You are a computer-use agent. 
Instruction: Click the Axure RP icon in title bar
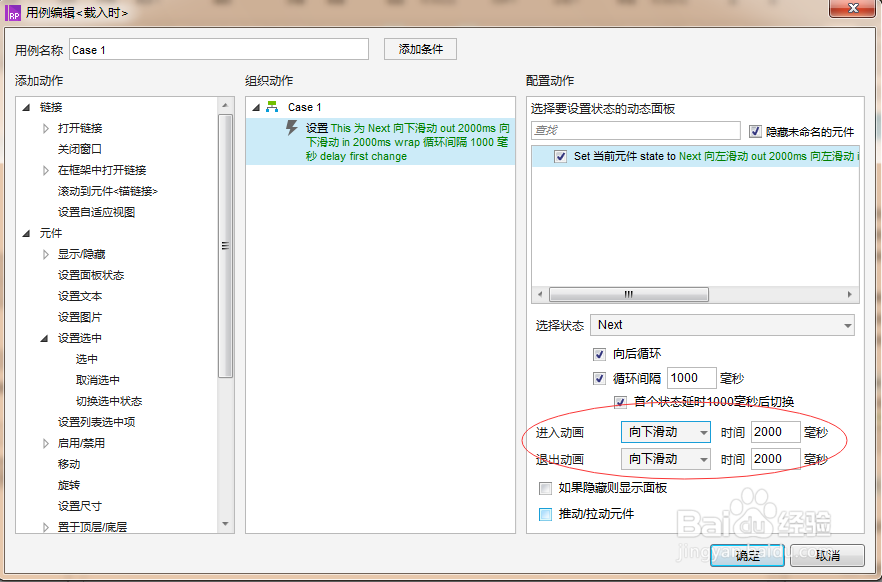pos(13,12)
